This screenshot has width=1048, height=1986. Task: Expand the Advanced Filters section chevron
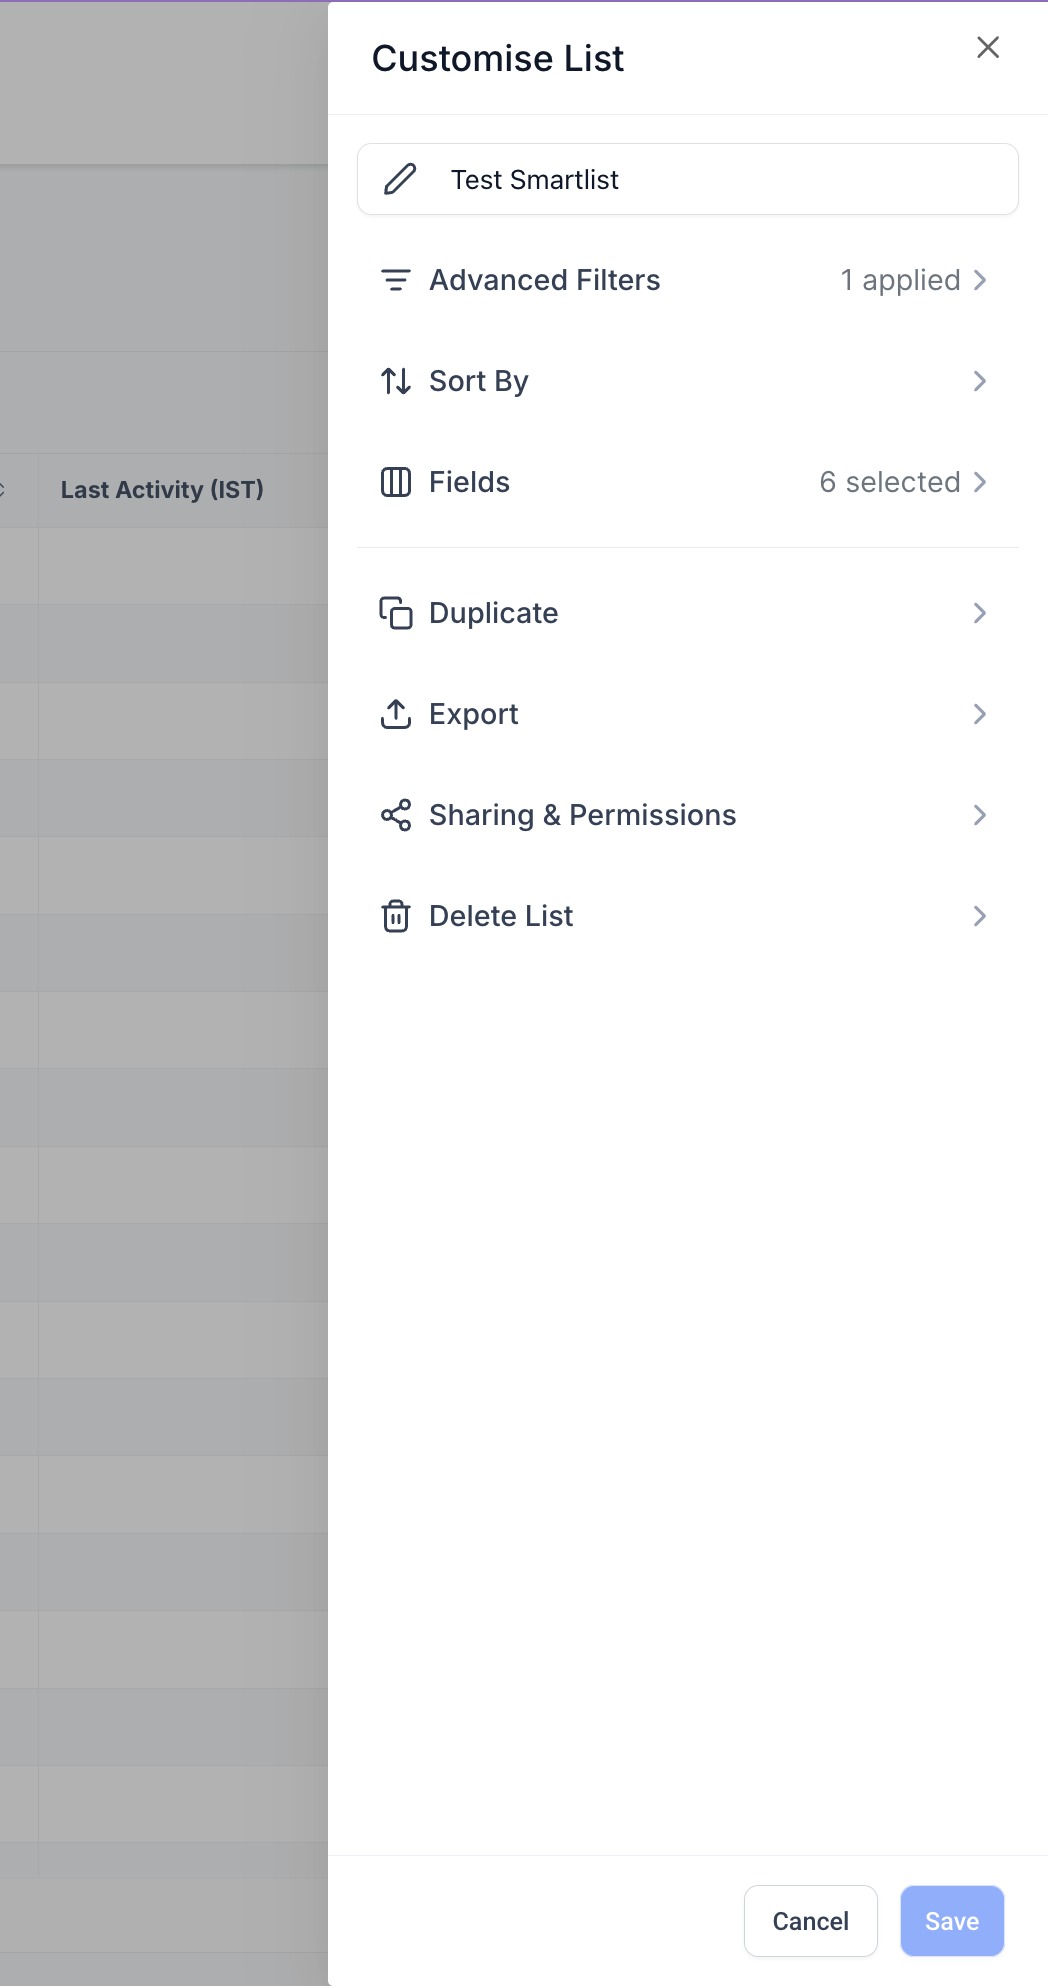coord(980,281)
